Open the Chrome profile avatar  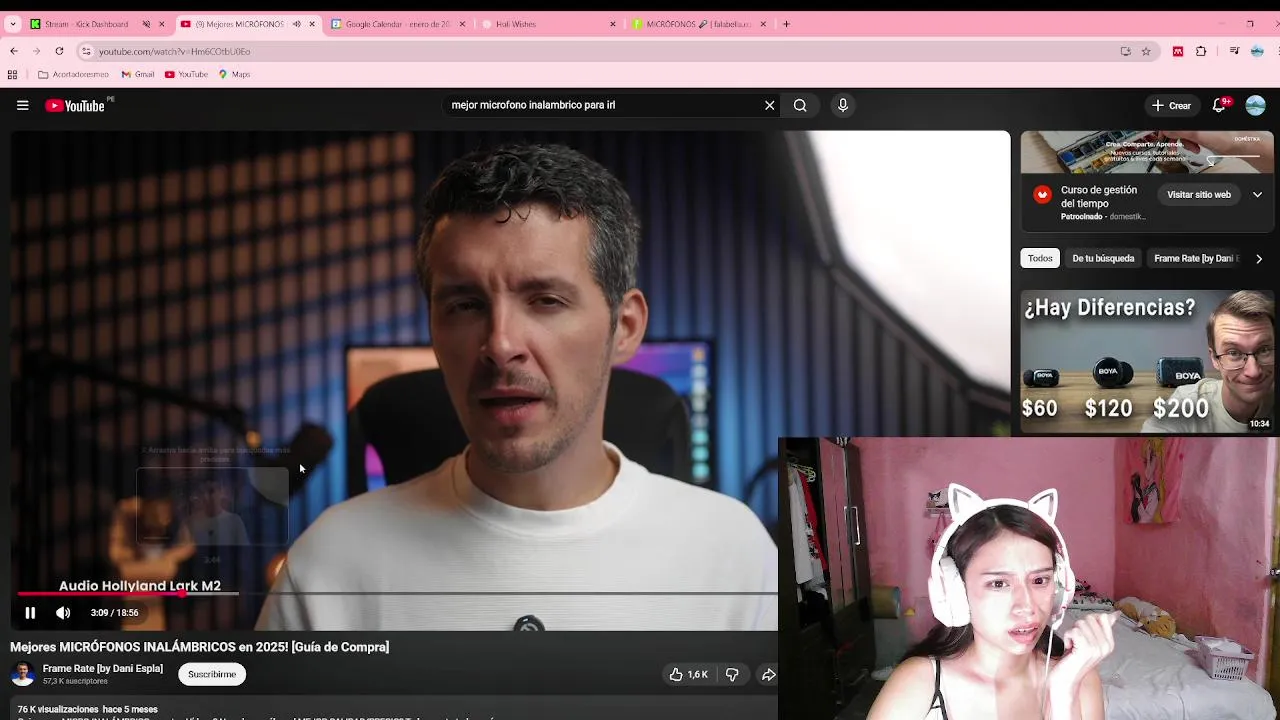click(1257, 51)
